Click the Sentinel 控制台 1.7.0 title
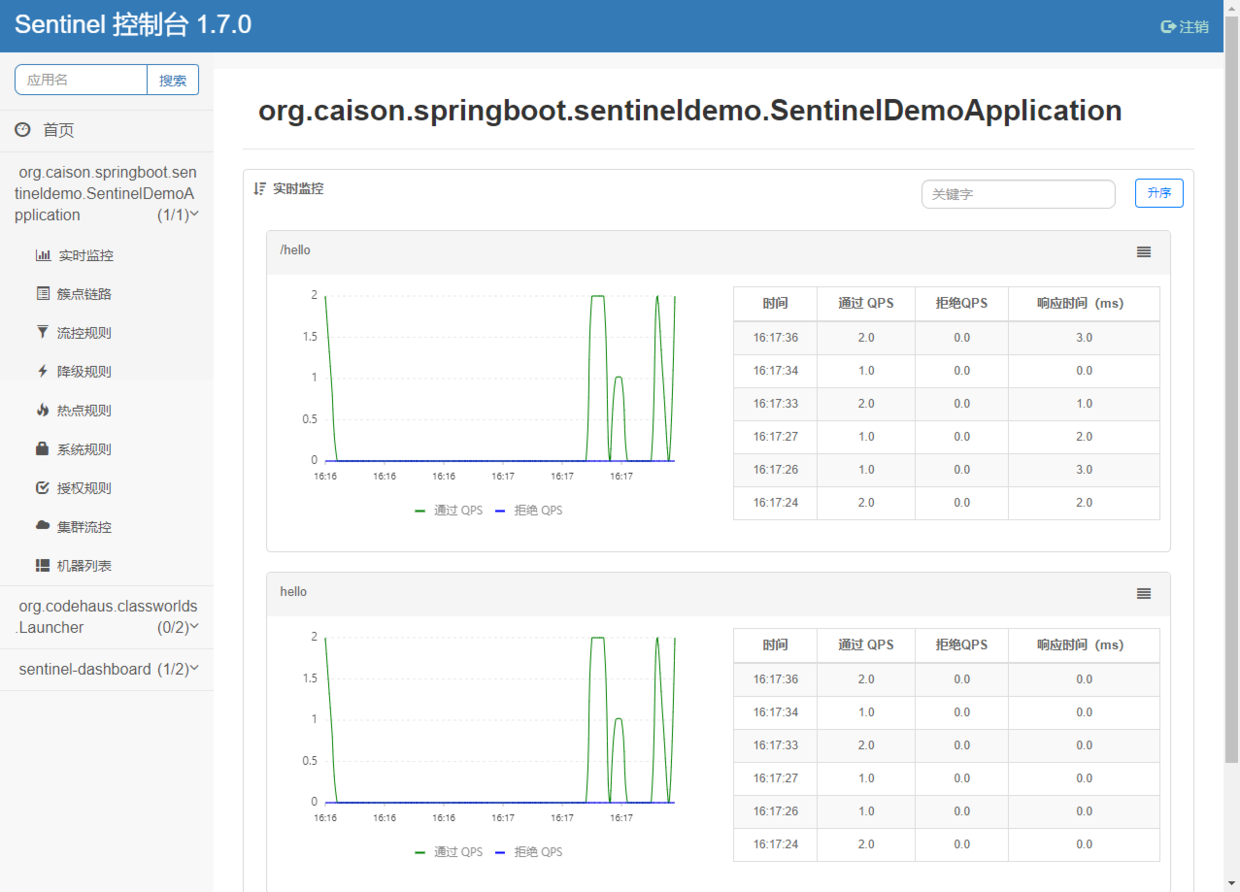The height and width of the screenshot is (892, 1240). pyautogui.click(x=133, y=25)
